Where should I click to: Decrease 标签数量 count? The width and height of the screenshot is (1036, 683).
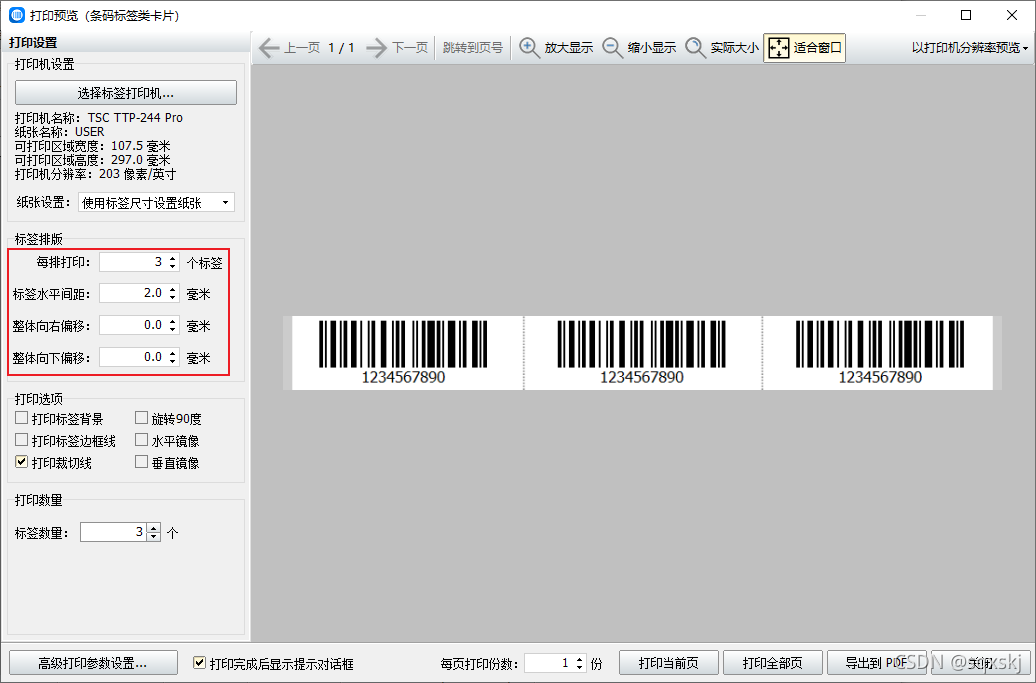click(154, 536)
